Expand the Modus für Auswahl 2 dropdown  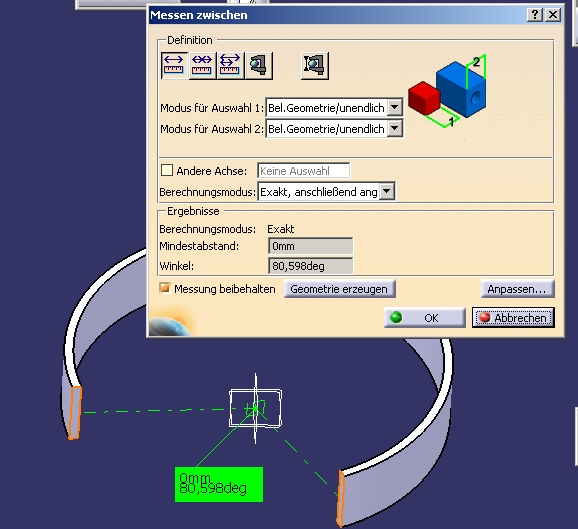pos(394,129)
